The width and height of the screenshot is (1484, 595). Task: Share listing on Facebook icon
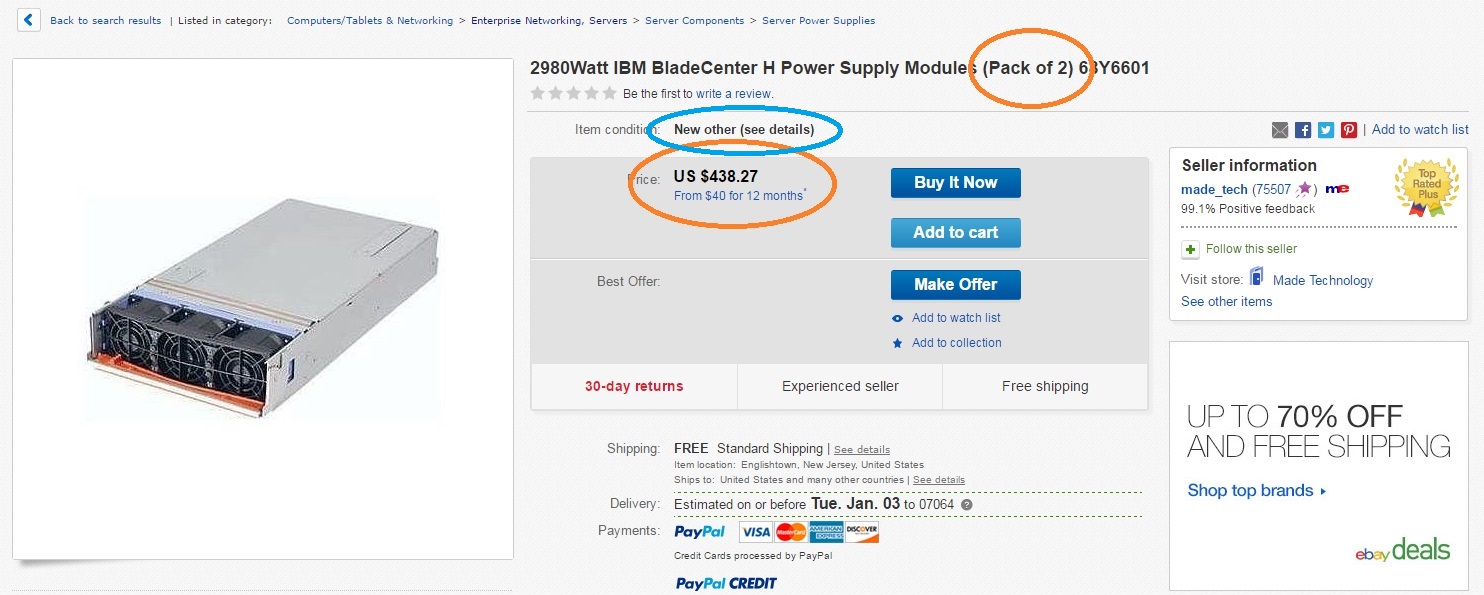click(1303, 130)
